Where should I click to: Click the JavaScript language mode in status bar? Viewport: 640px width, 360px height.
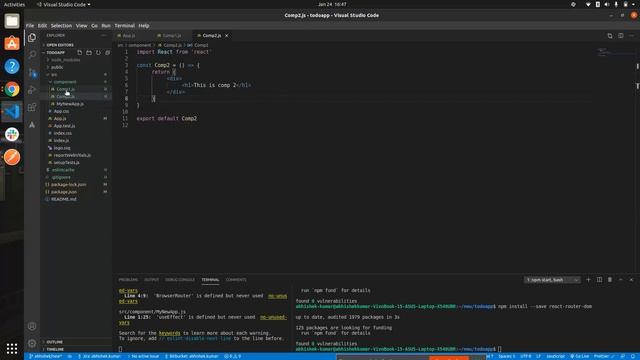click(x=556, y=356)
